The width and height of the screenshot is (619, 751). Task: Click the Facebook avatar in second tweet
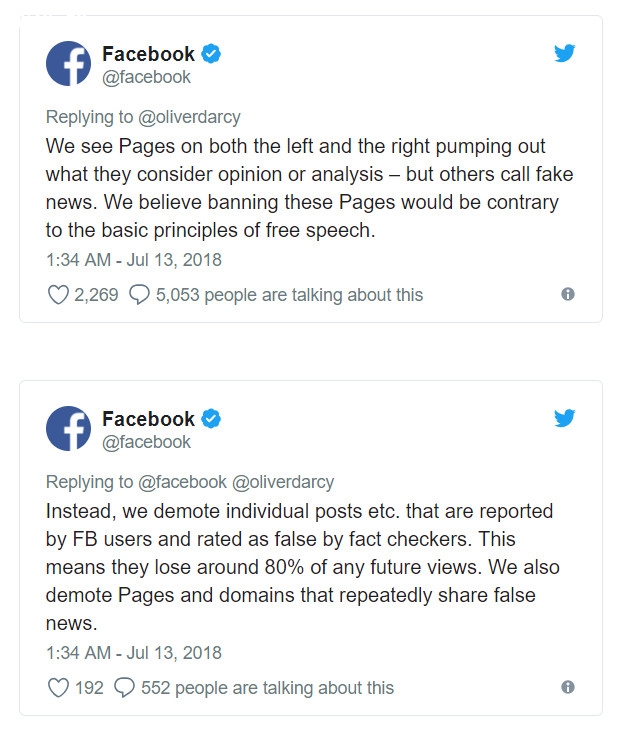click(x=69, y=429)
